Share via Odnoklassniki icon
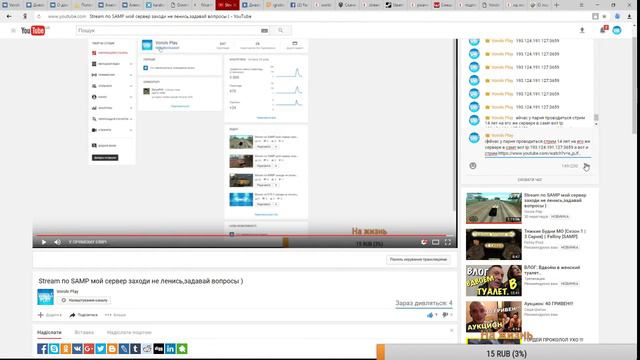Viewport: 640px width, 360px height. [x=66, y=349]
